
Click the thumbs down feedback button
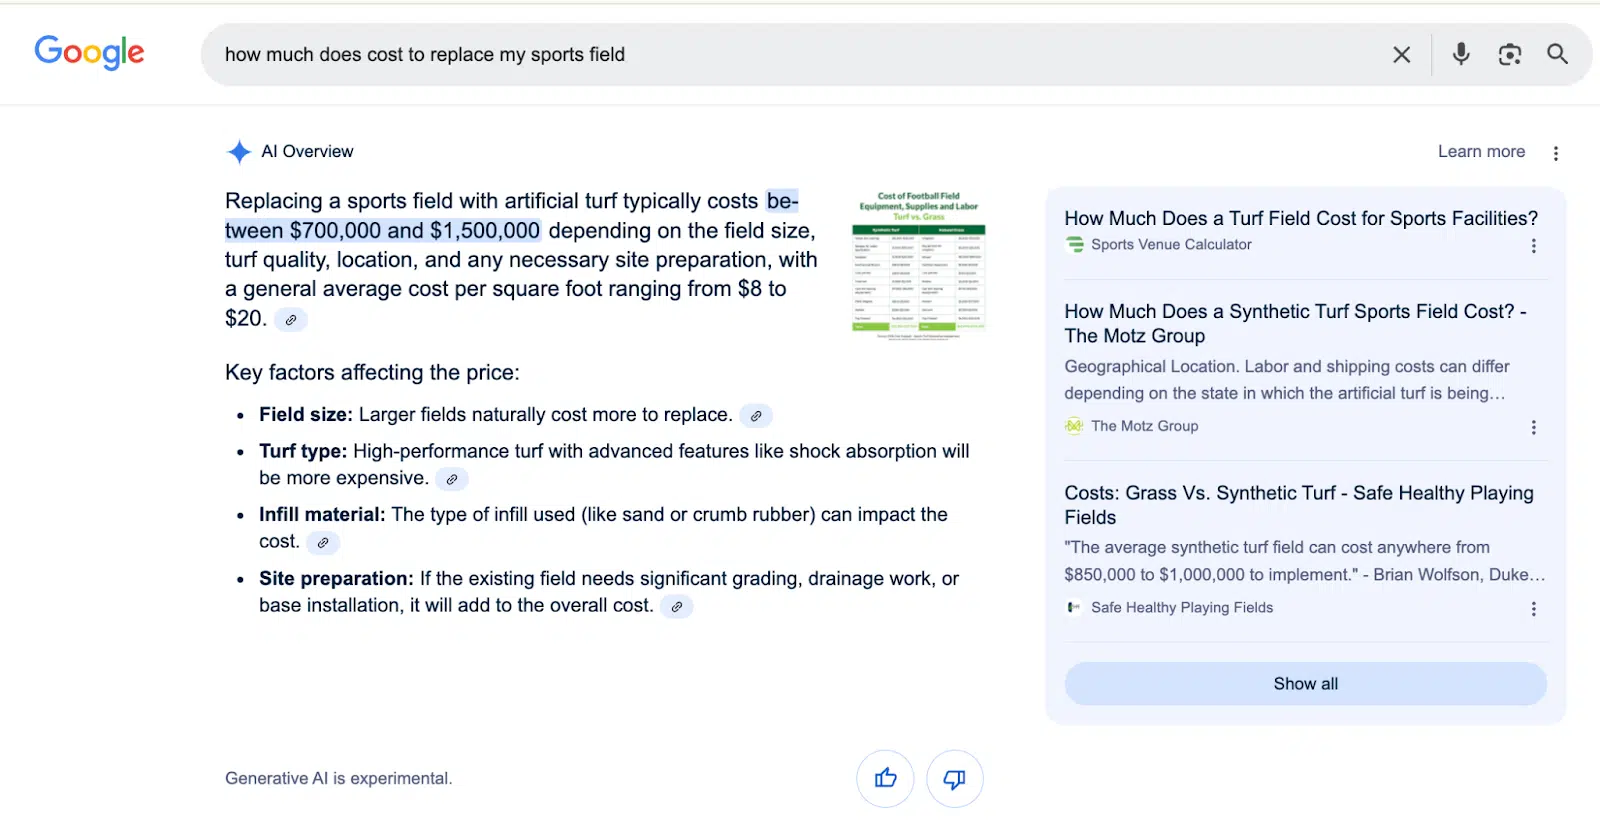click(955, 778)
